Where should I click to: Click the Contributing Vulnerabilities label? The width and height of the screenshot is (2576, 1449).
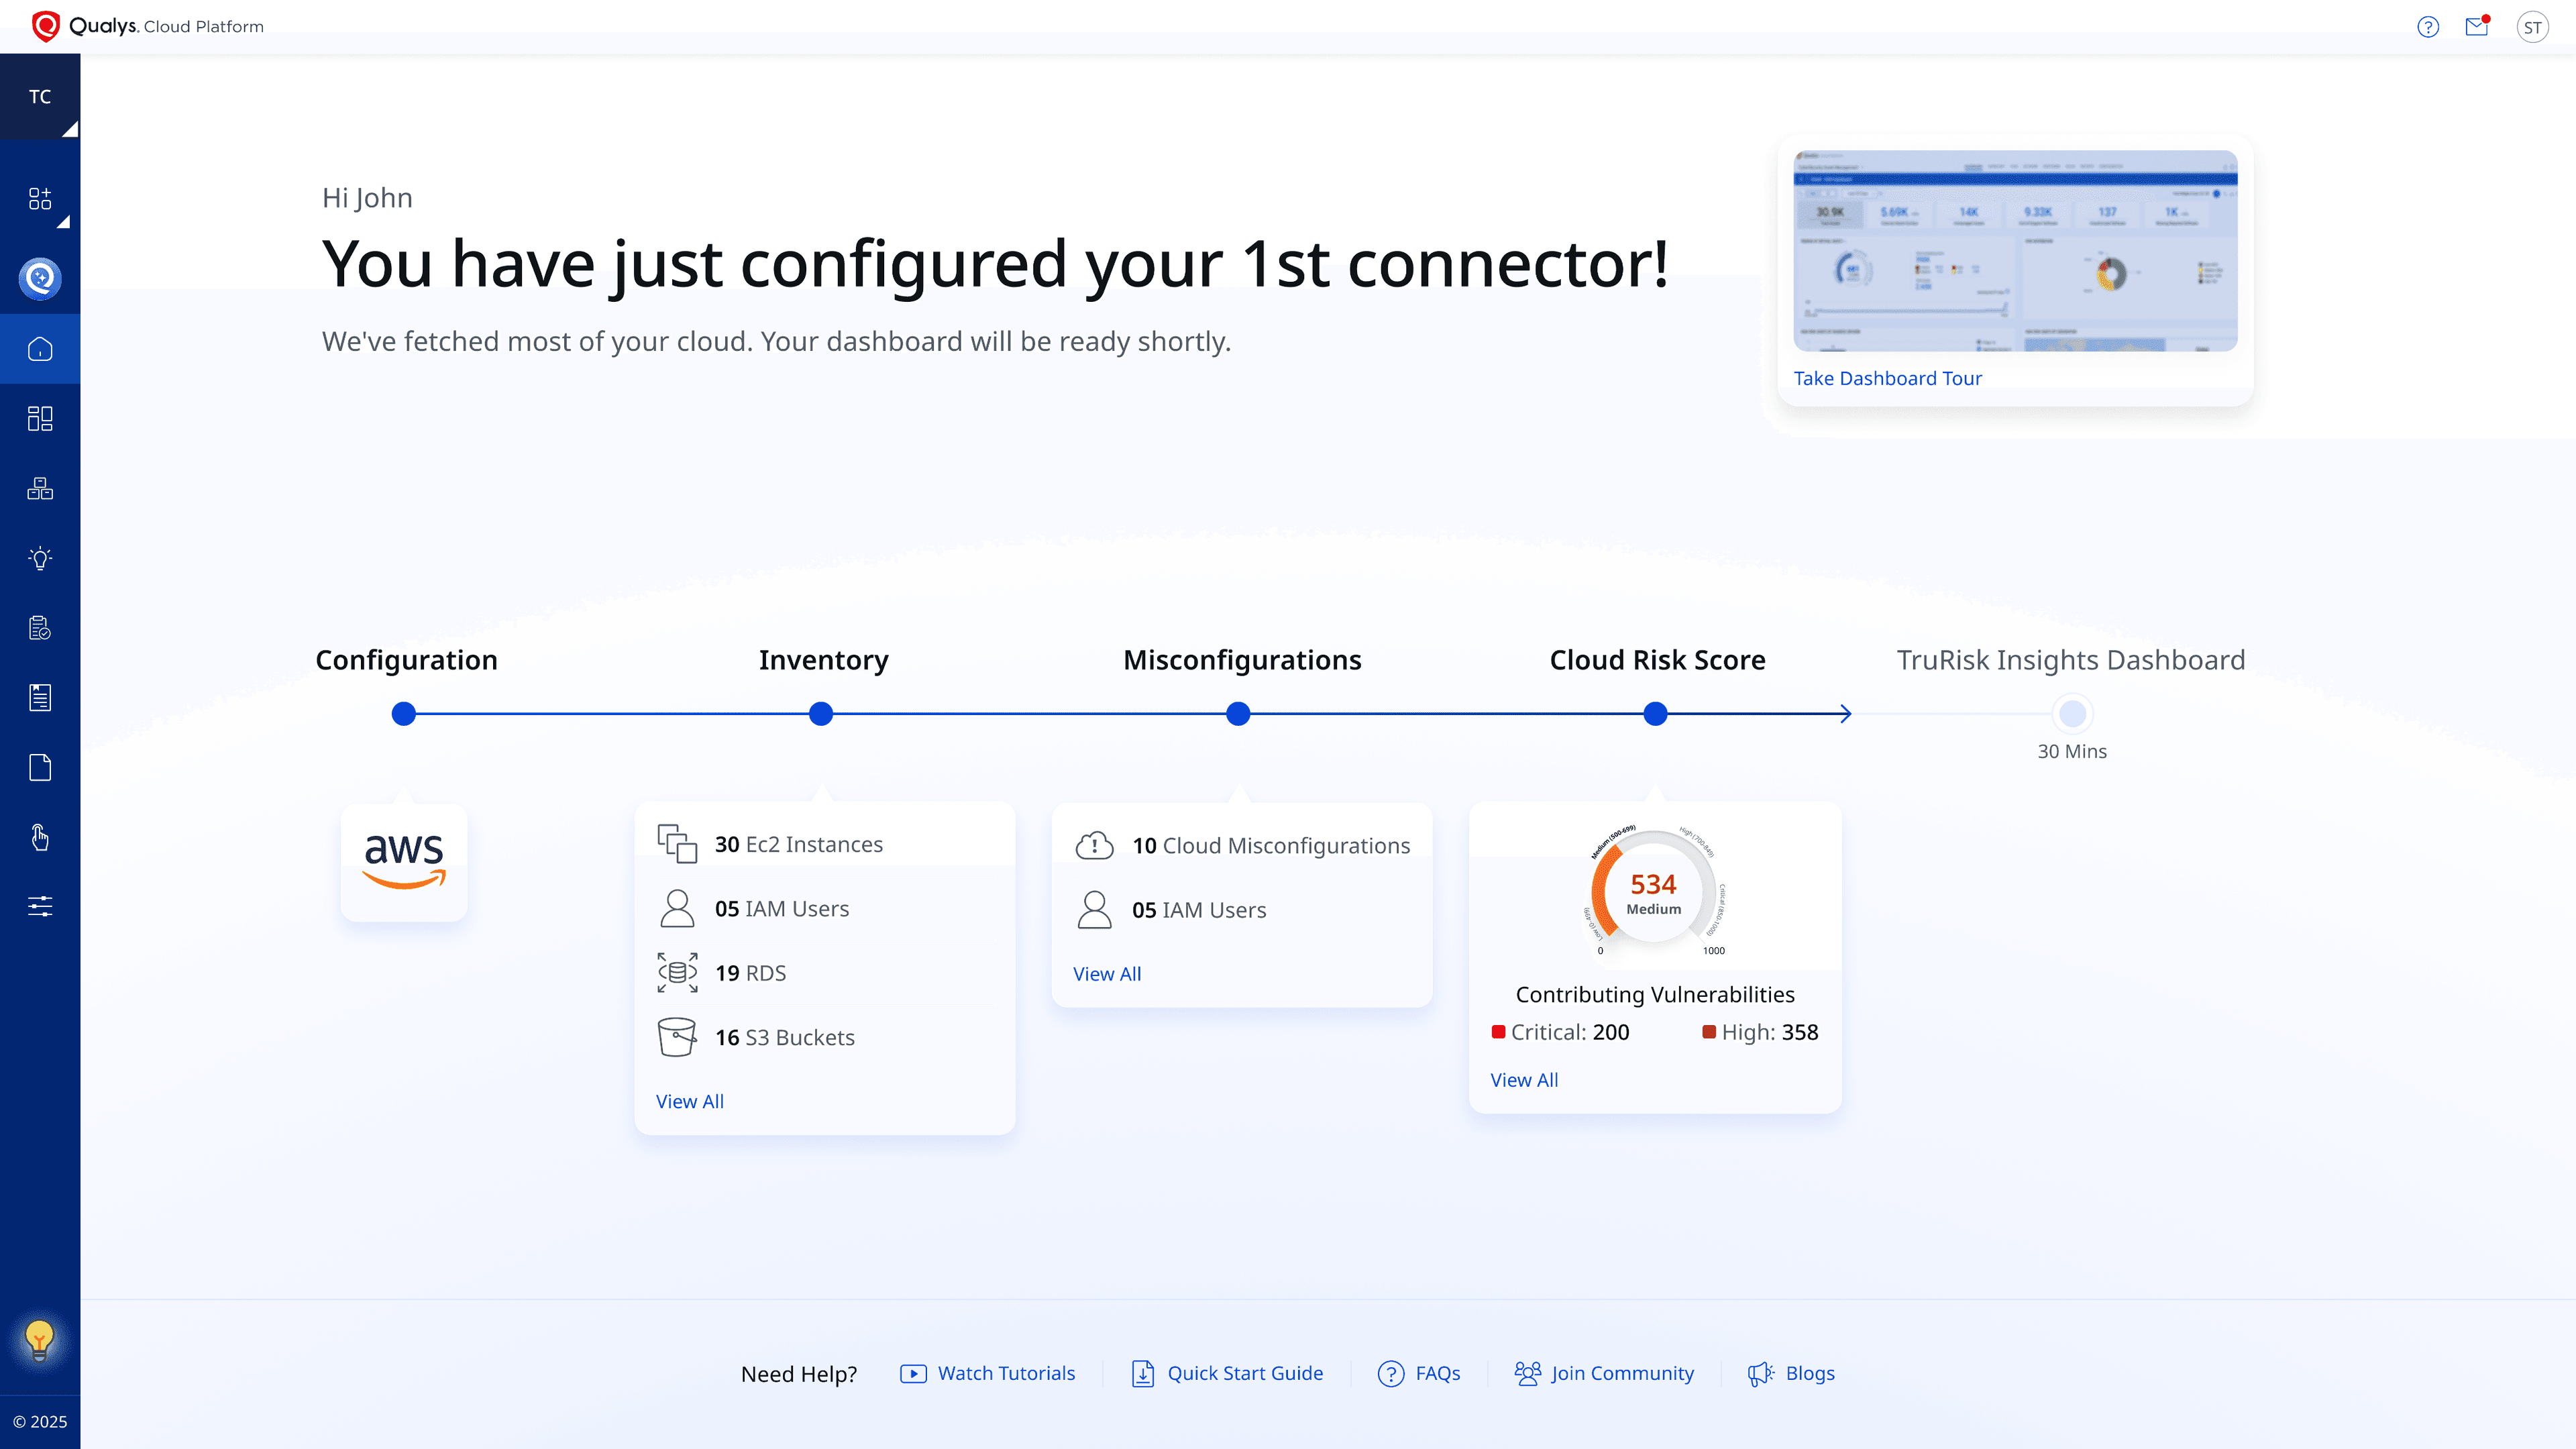pyautogui.click(x=1655, y=994)
